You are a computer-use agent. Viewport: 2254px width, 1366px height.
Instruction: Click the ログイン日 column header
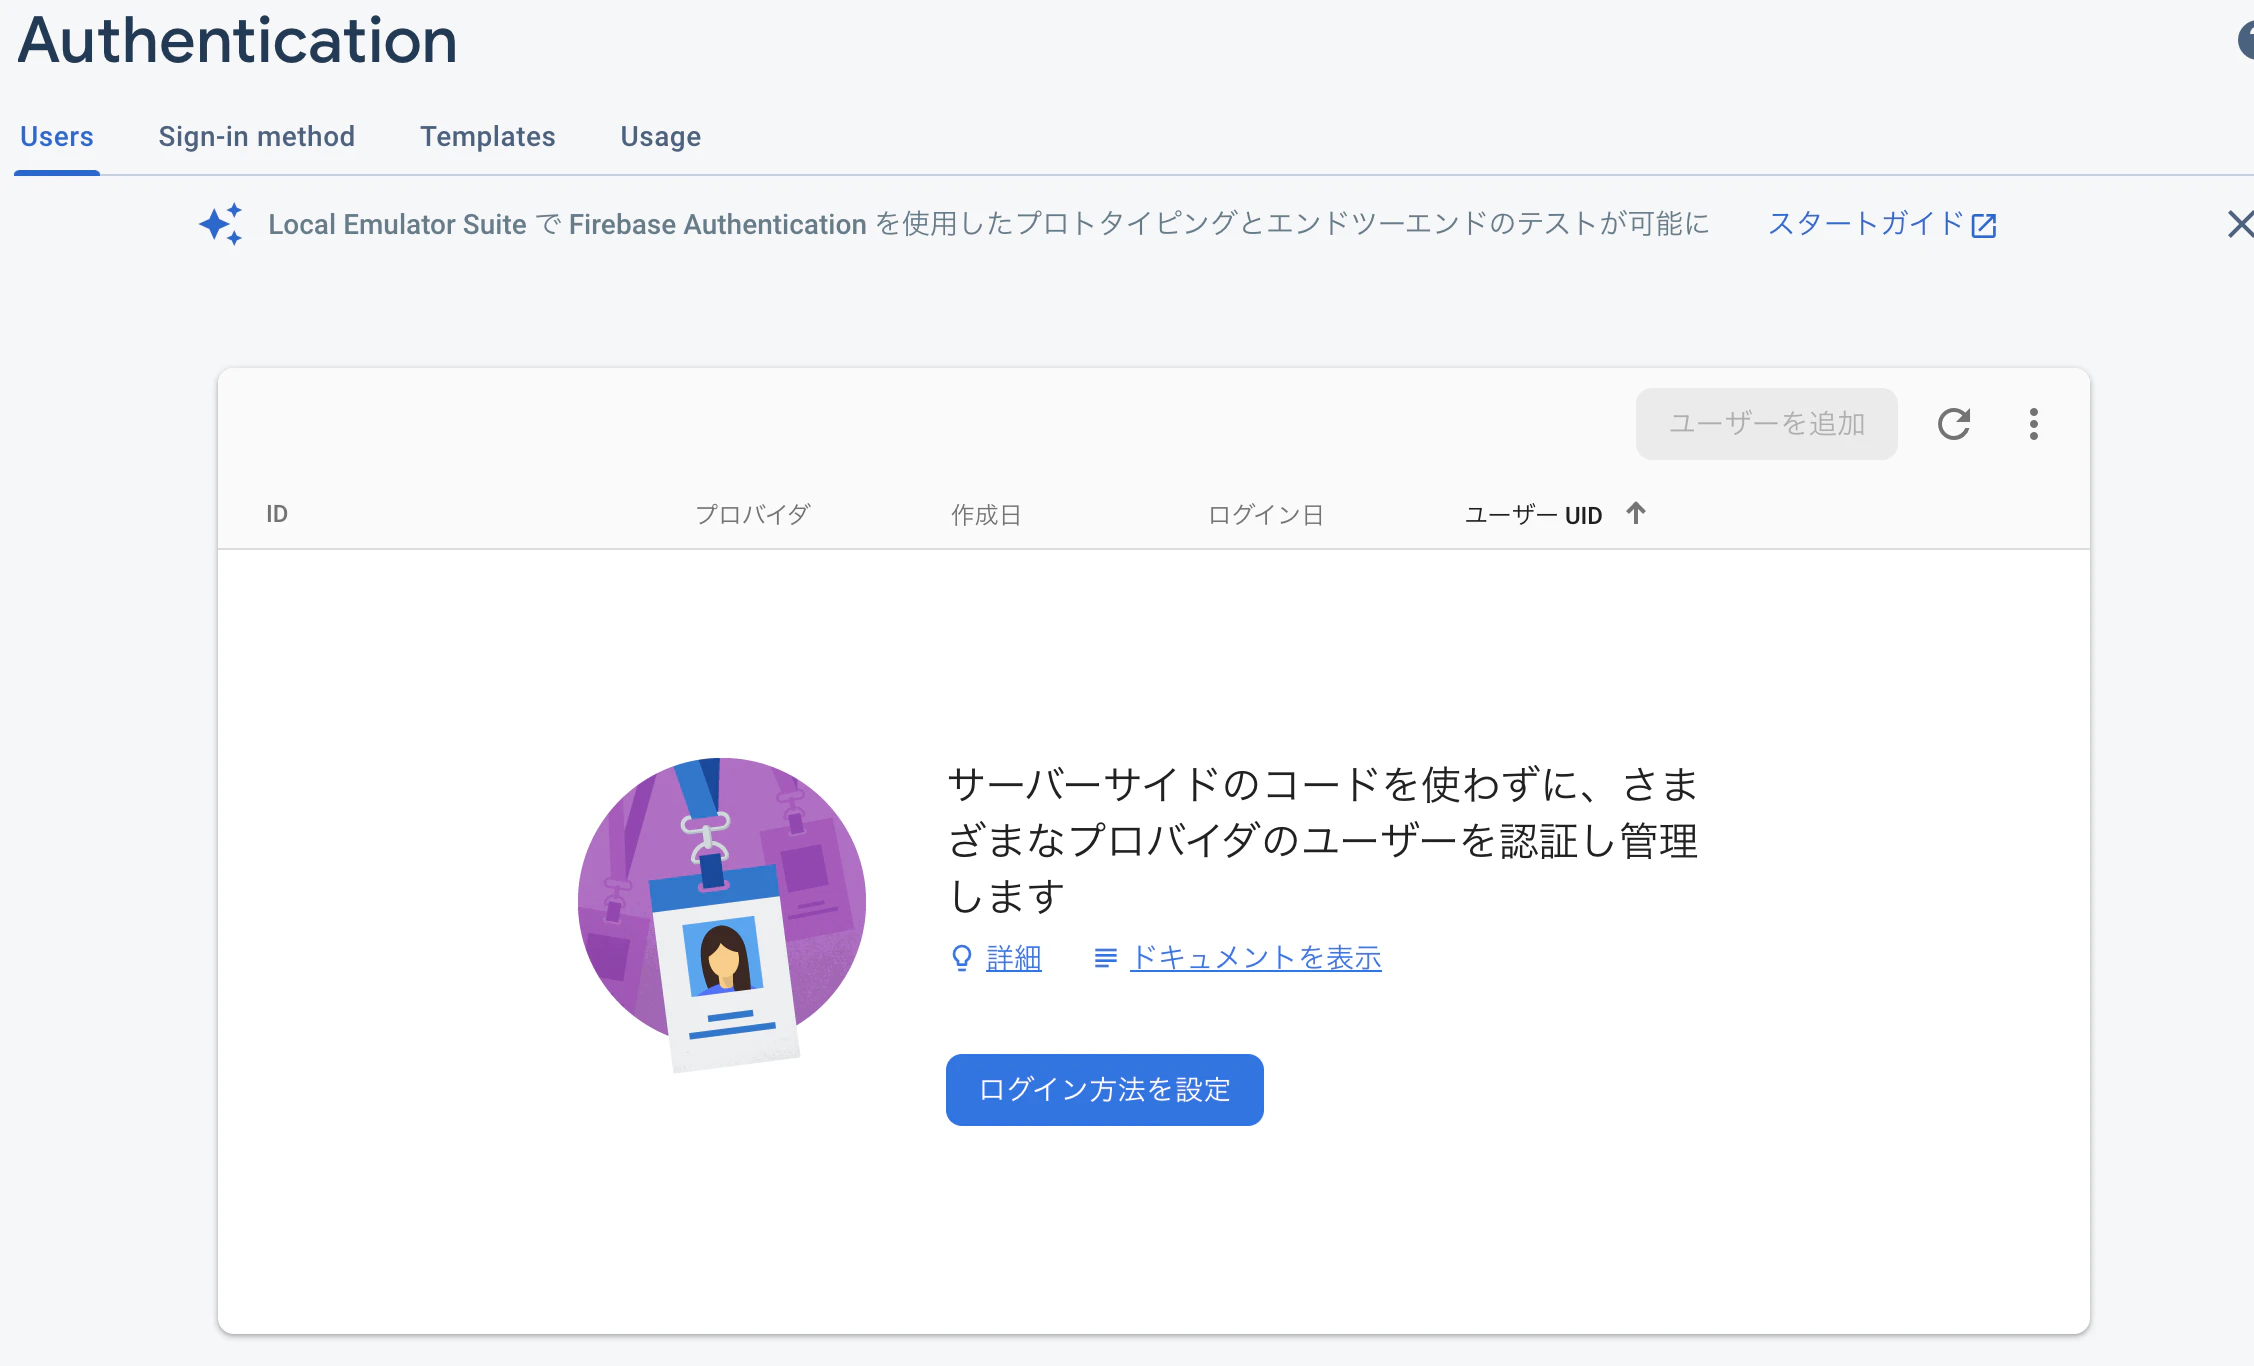coord(1265,514)
